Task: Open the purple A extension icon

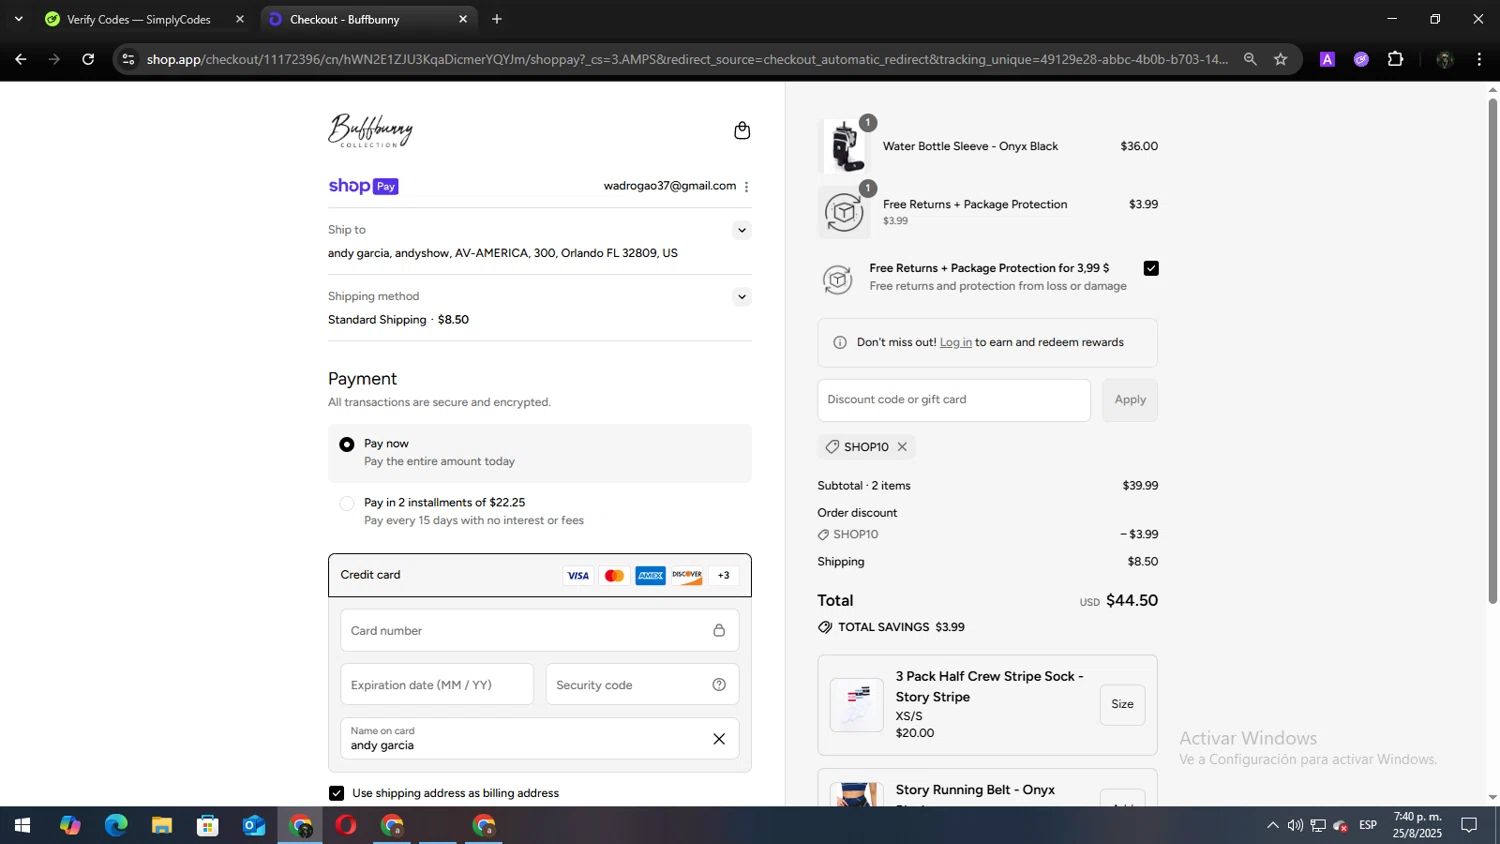Action: click(1327, 59)
